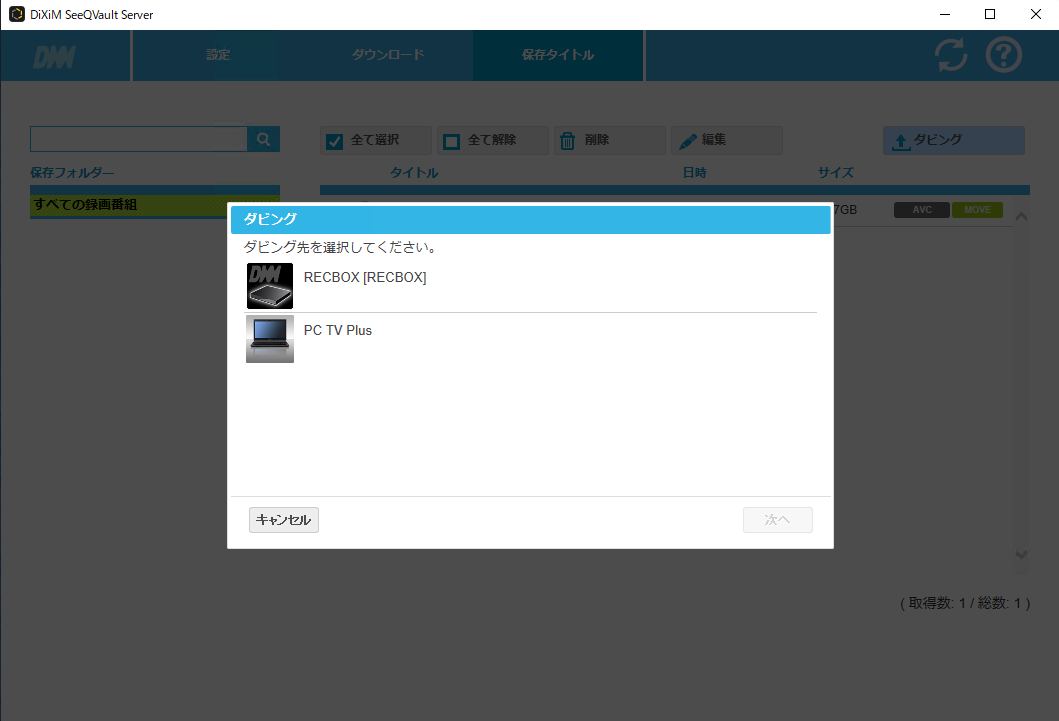
Task: Check the 全て選択 checkbox
Action: (x=336, y=141)
